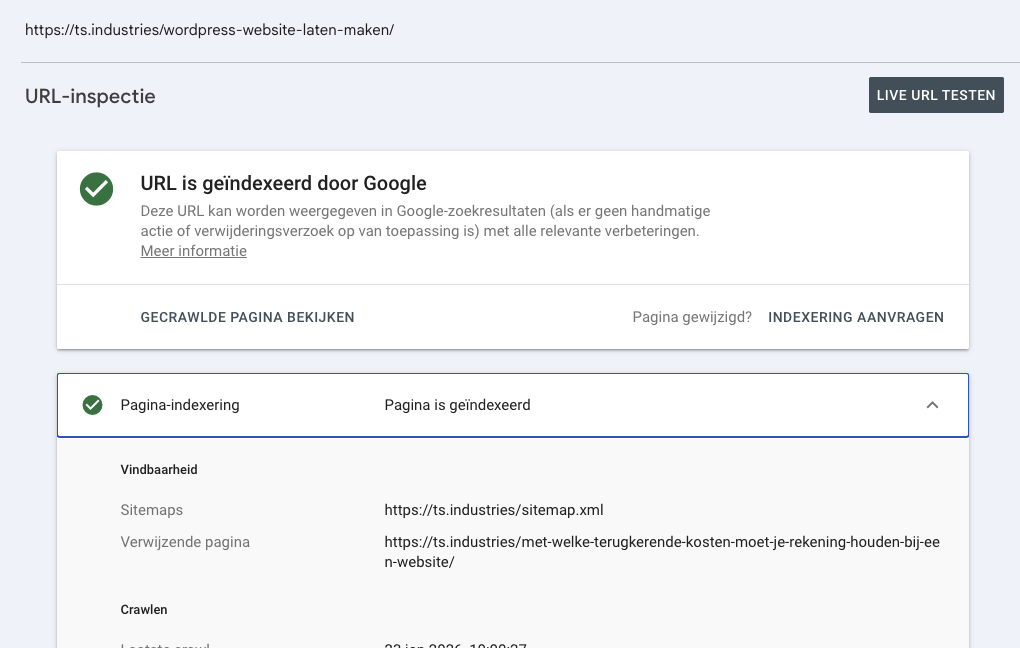Click the checkmark icon beside Pagina-indexering

pos(93,405)
